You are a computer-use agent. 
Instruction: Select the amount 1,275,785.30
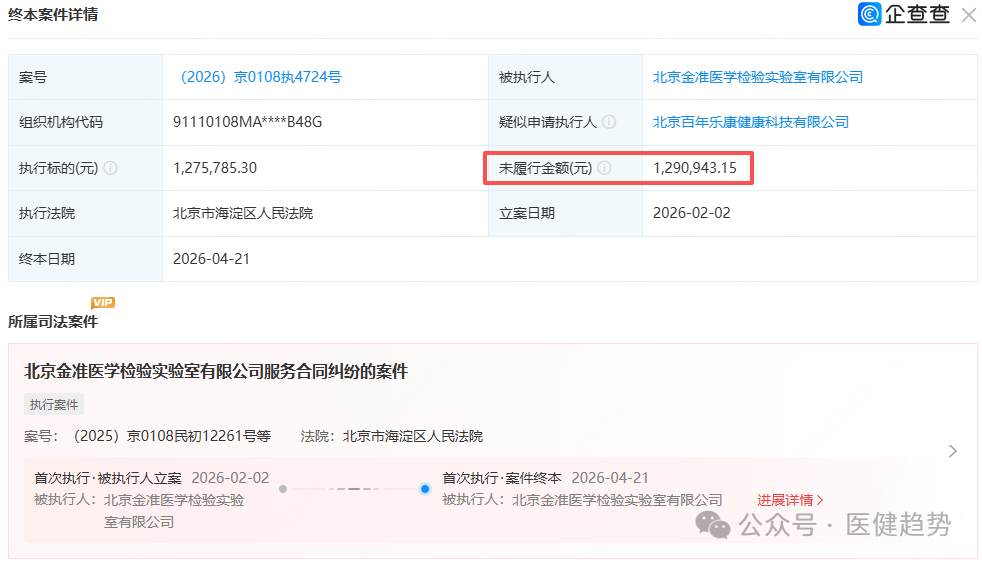(x=215, y=168)
